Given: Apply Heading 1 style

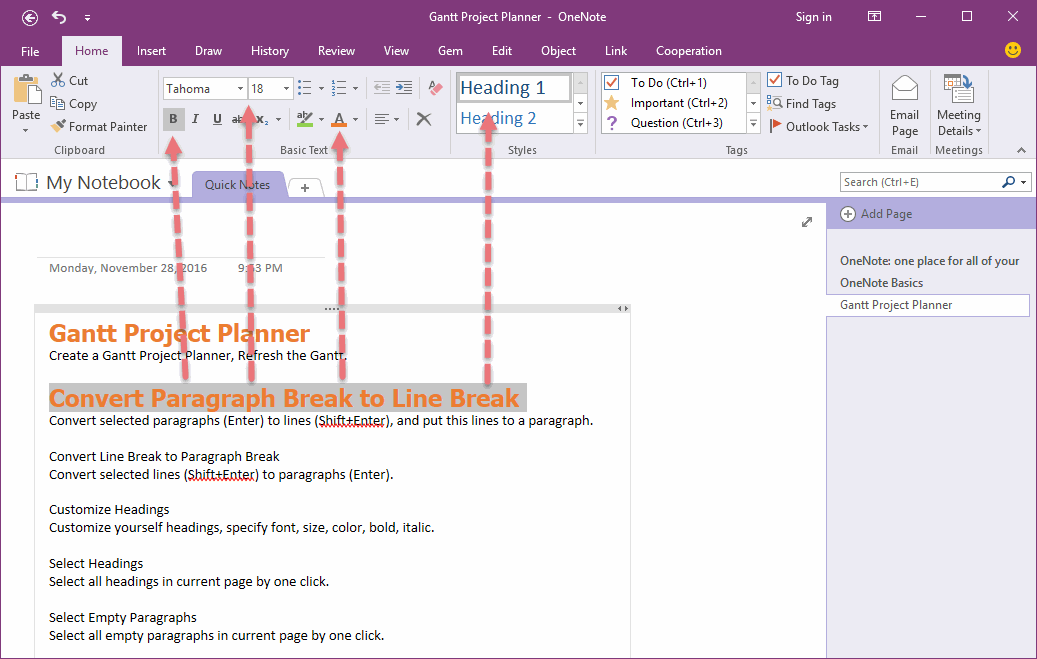Looking at the screenshot, I should [514, 87].
